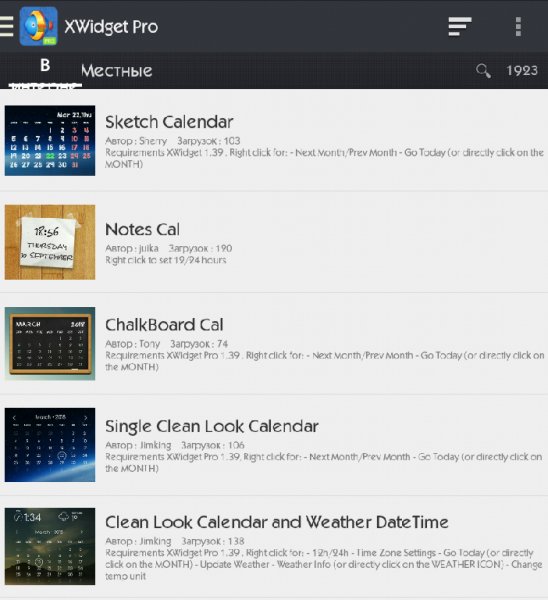The image size is (548, 600).
Task: Open the hamburger navigation menu
Action: click(7, 26)
